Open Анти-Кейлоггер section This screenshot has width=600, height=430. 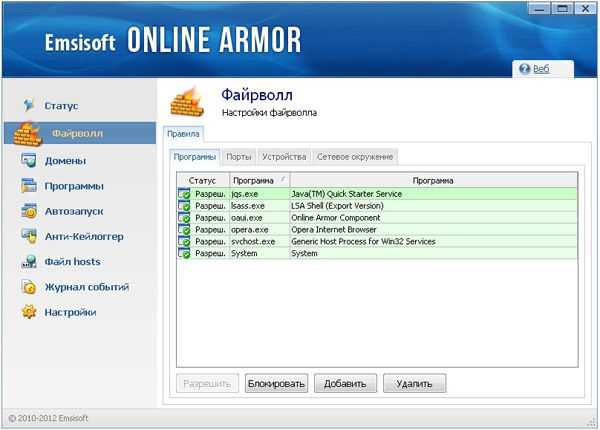(x=84, y=237)
